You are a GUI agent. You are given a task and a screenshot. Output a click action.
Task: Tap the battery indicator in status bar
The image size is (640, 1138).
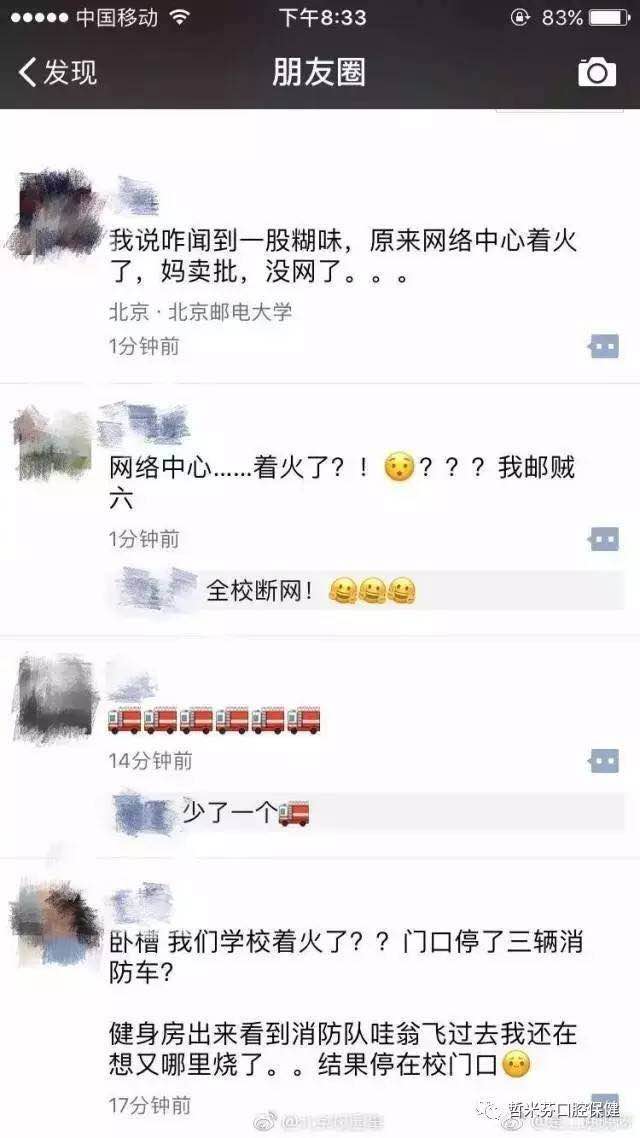(x=608, y=17)
